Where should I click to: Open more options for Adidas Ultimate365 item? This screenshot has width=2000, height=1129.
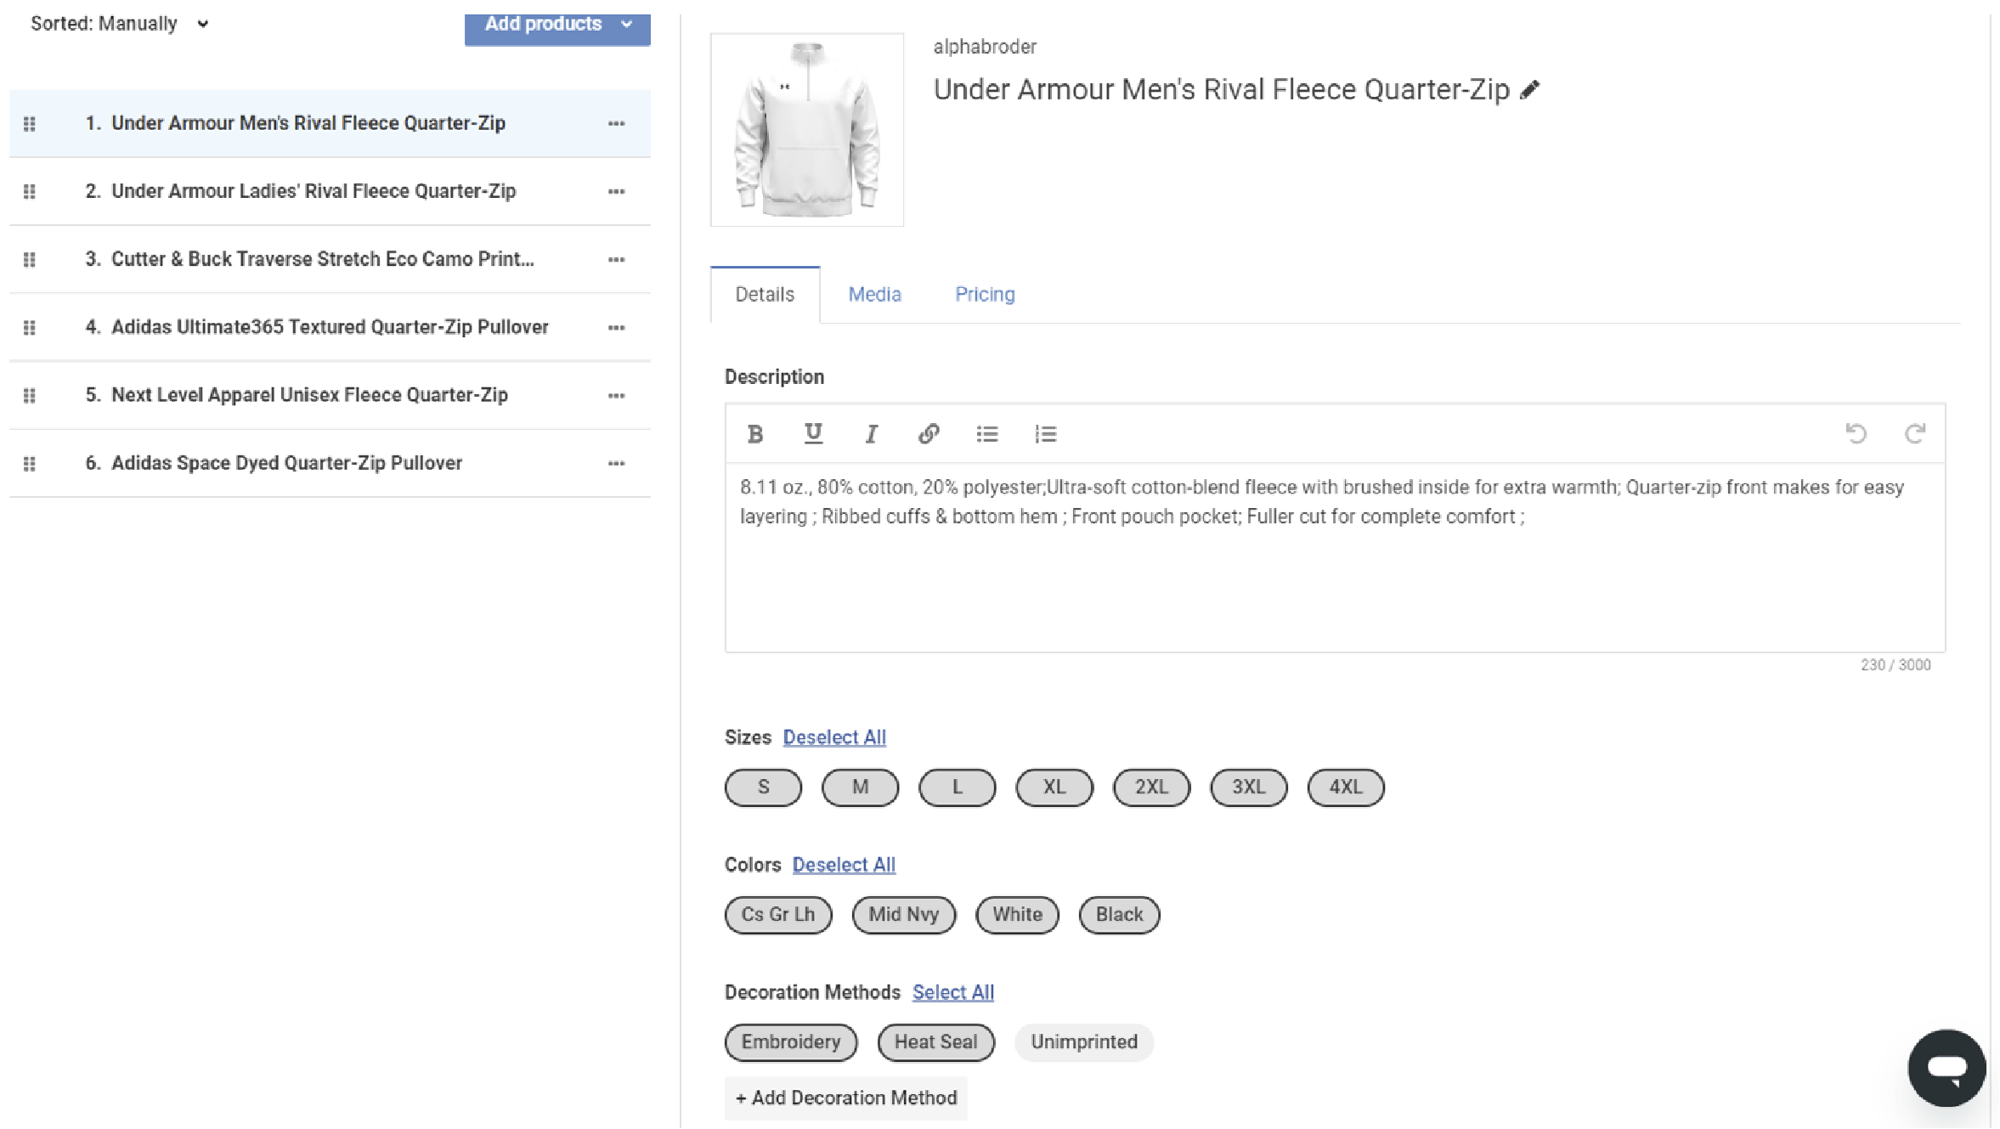[616, 328]
